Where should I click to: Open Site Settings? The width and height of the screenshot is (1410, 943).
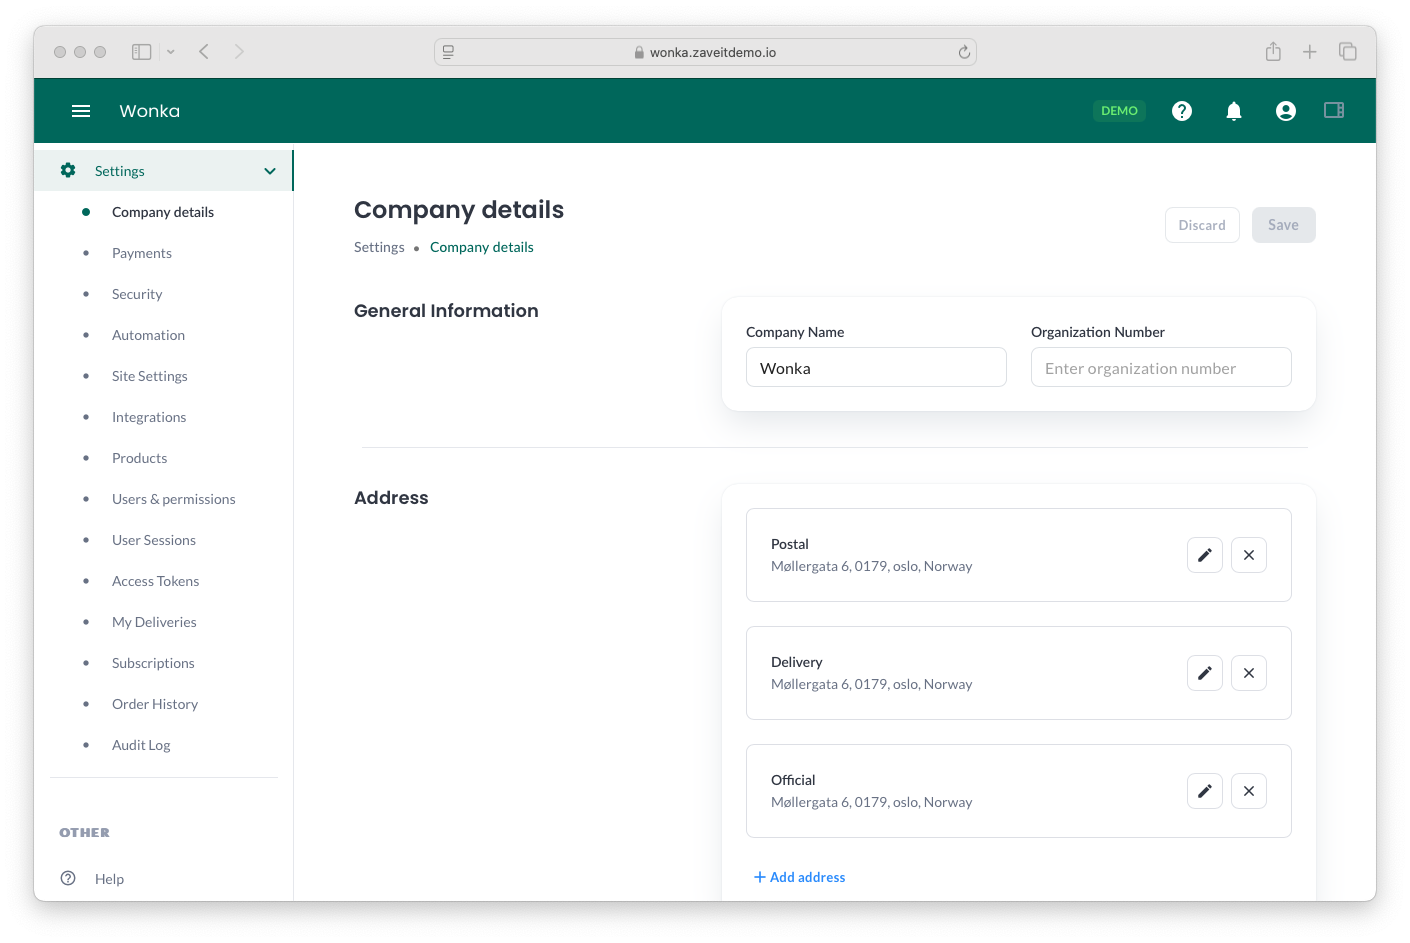pos(150,376)
